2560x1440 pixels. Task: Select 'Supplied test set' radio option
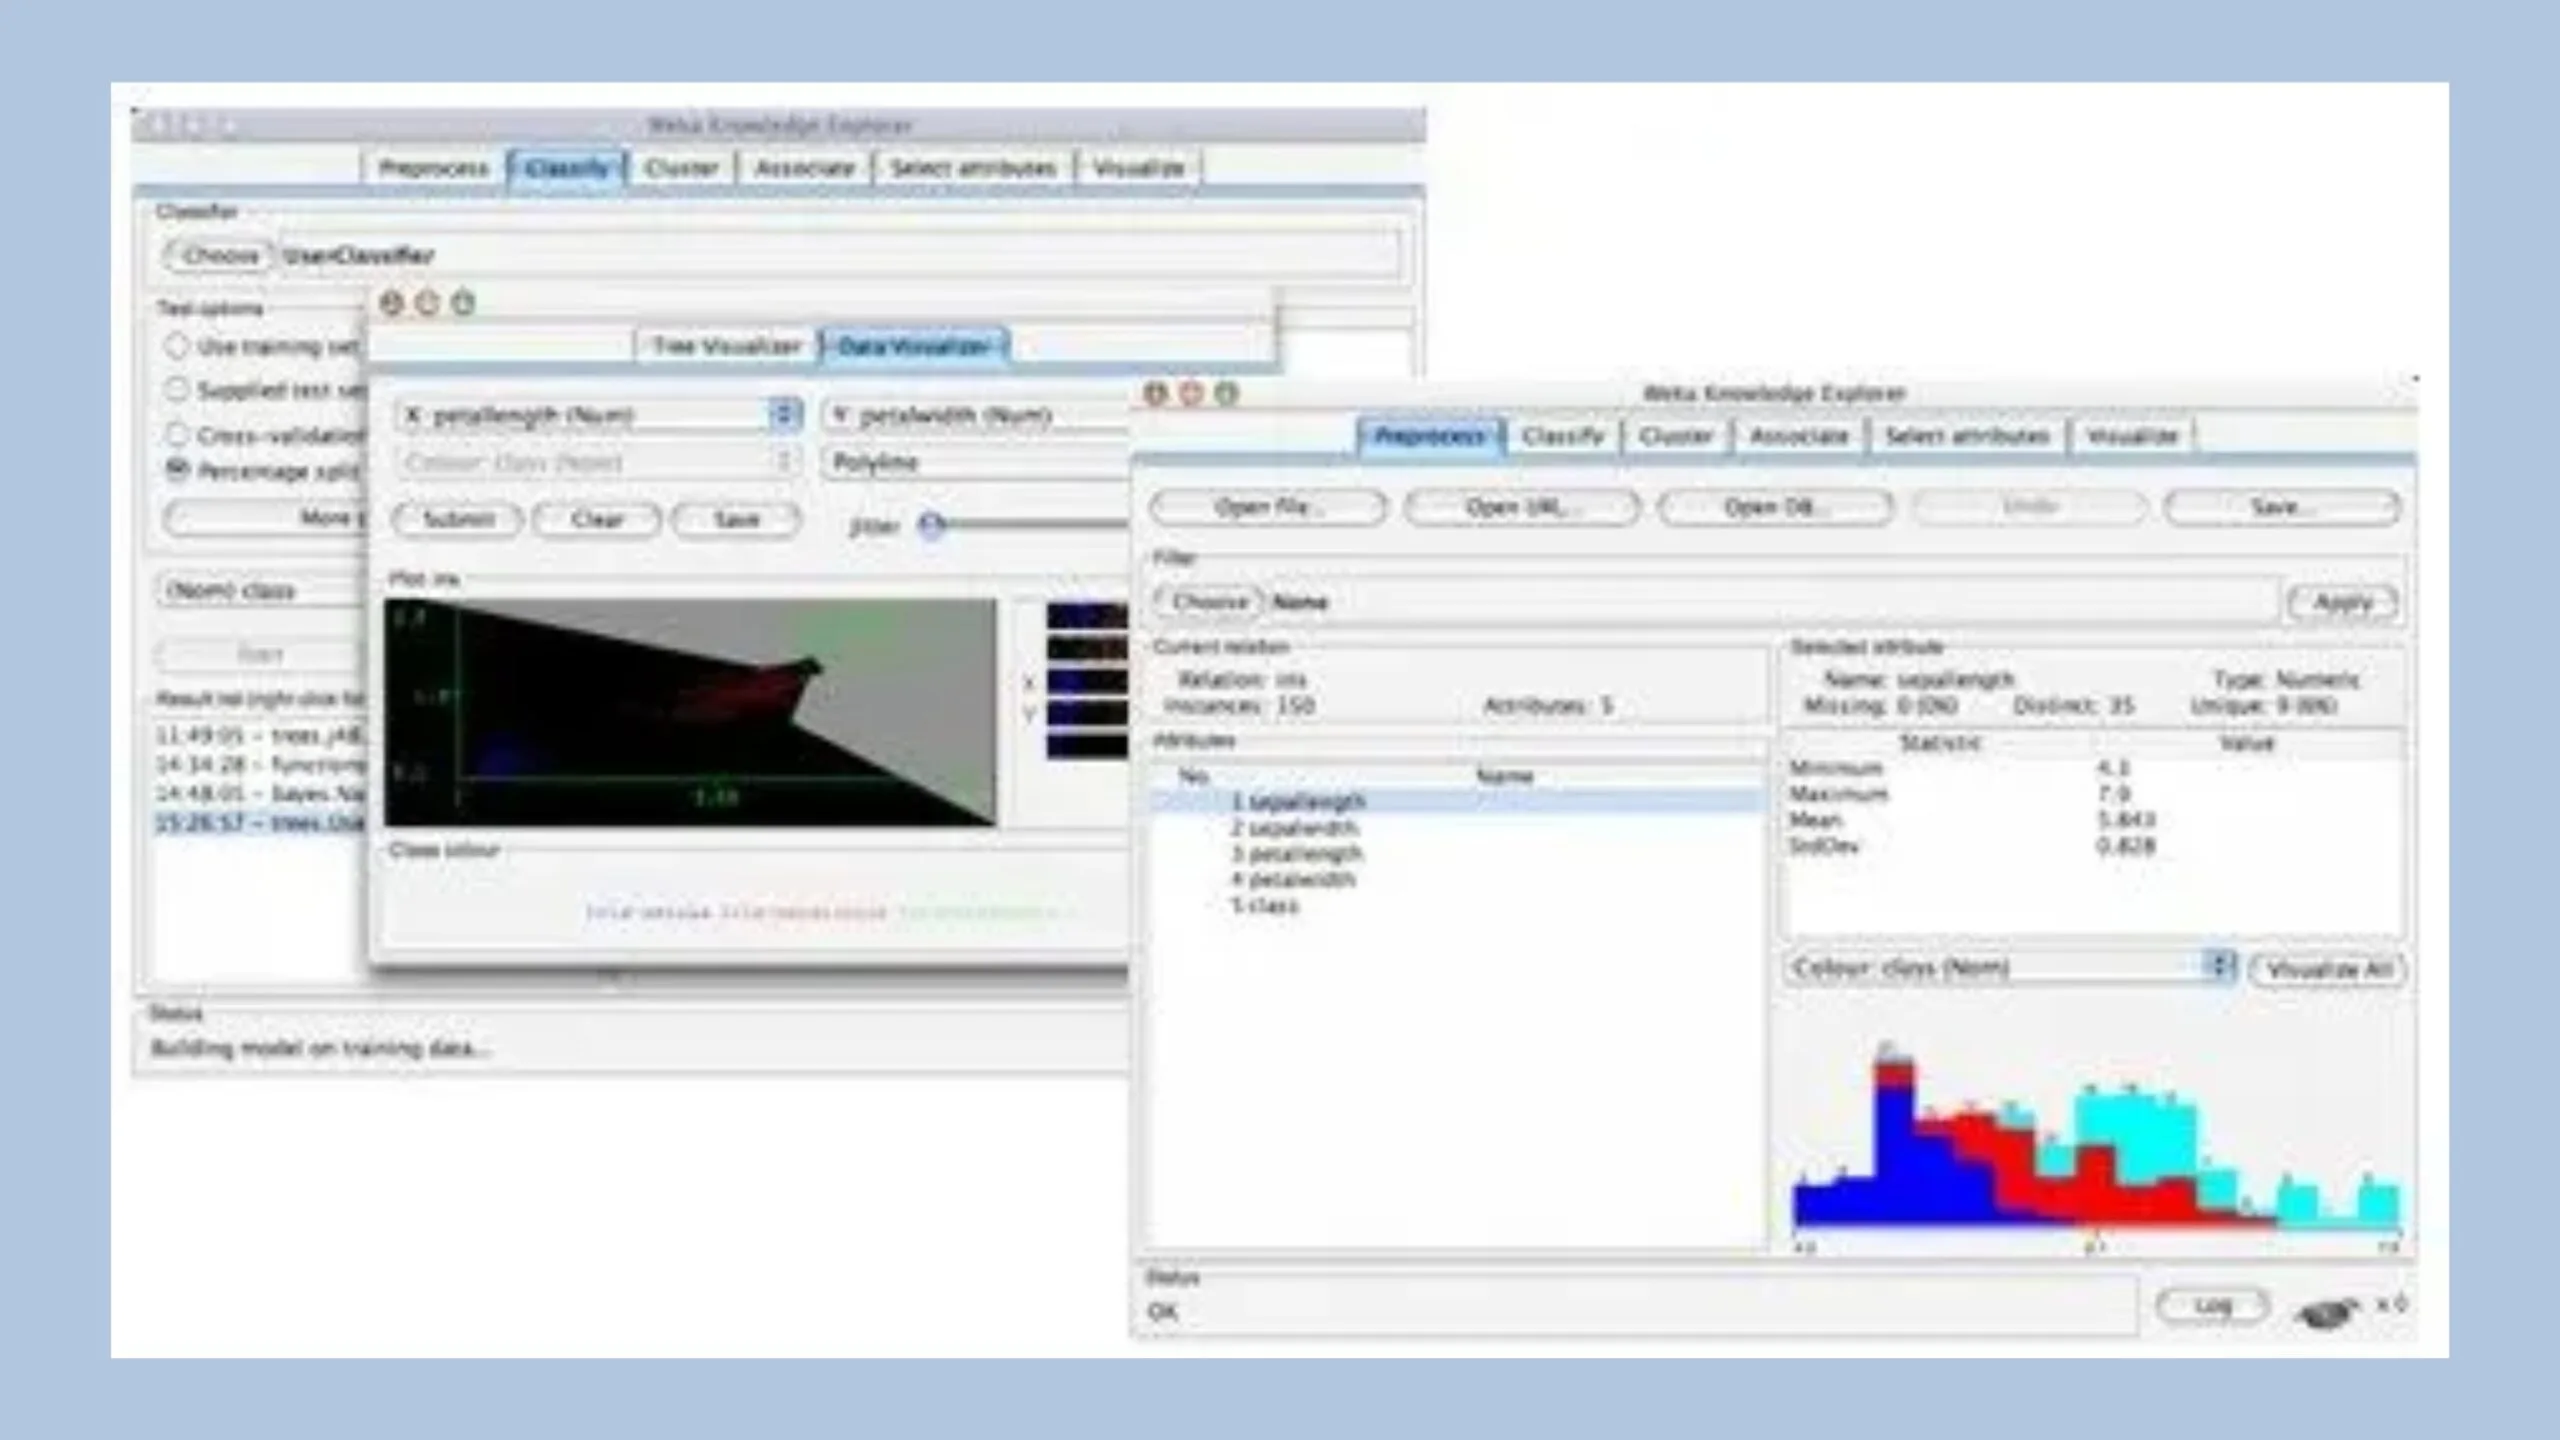coord(176,389)
